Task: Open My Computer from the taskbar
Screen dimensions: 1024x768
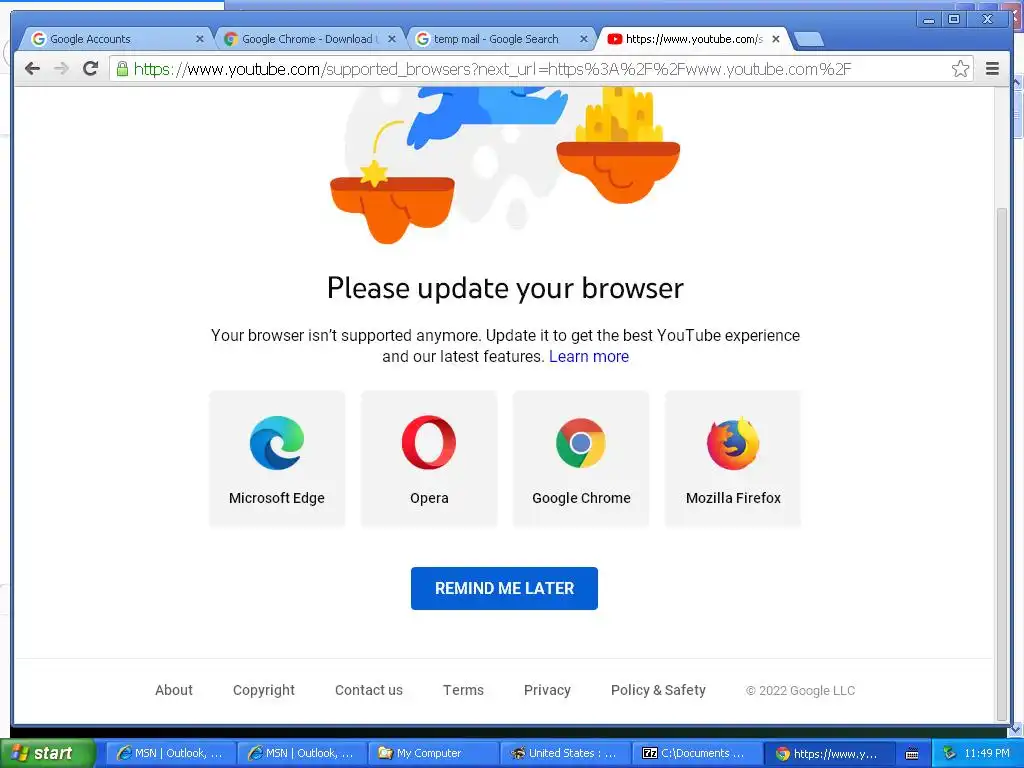Action: click(x=432, y=753)
